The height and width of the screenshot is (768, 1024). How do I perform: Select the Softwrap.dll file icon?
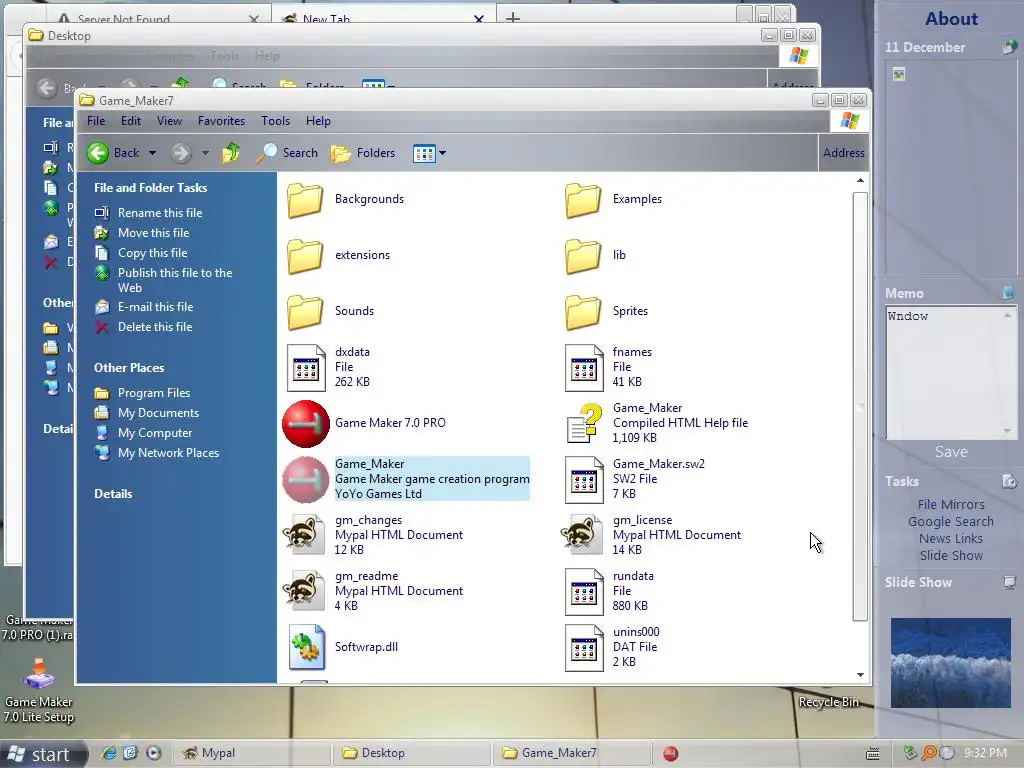point(306,647)
